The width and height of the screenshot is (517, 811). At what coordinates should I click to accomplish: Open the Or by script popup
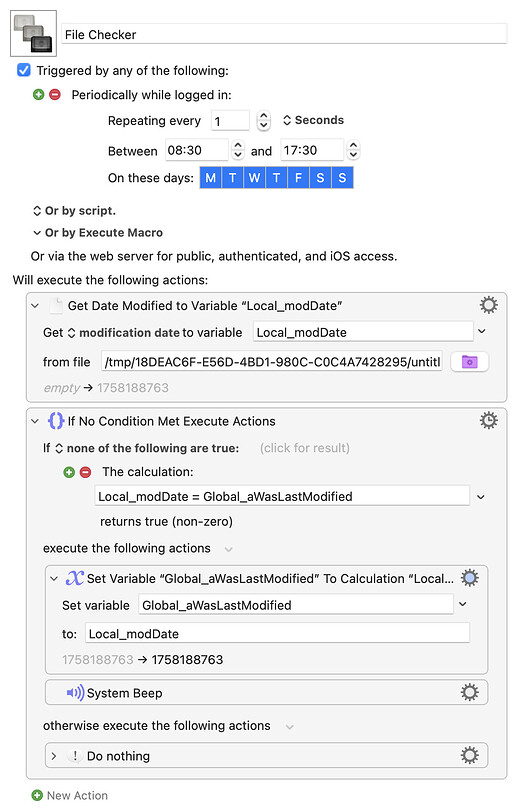point(74,211)
